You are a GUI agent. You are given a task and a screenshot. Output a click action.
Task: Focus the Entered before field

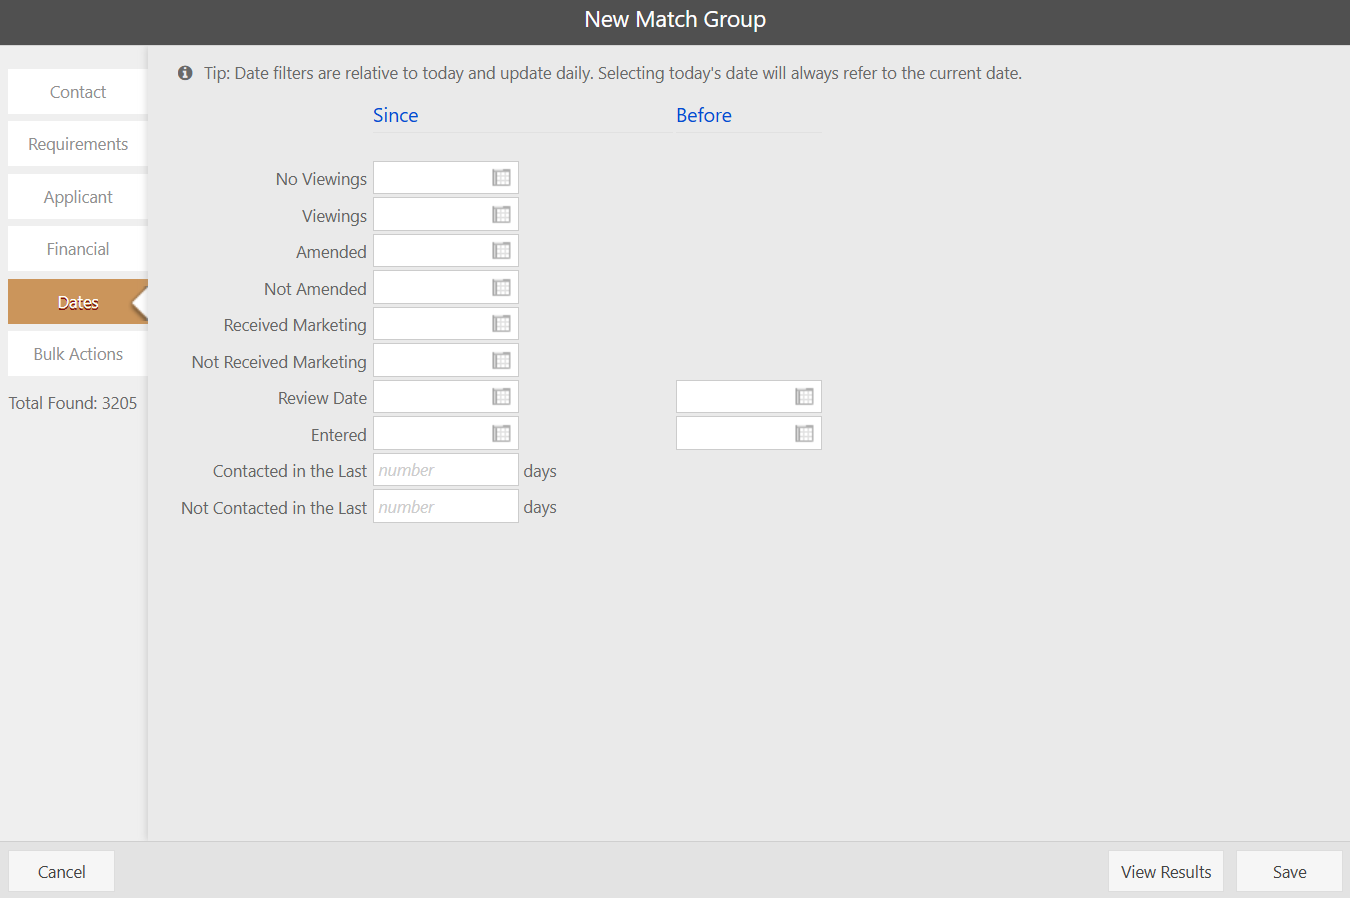[749, 434]
